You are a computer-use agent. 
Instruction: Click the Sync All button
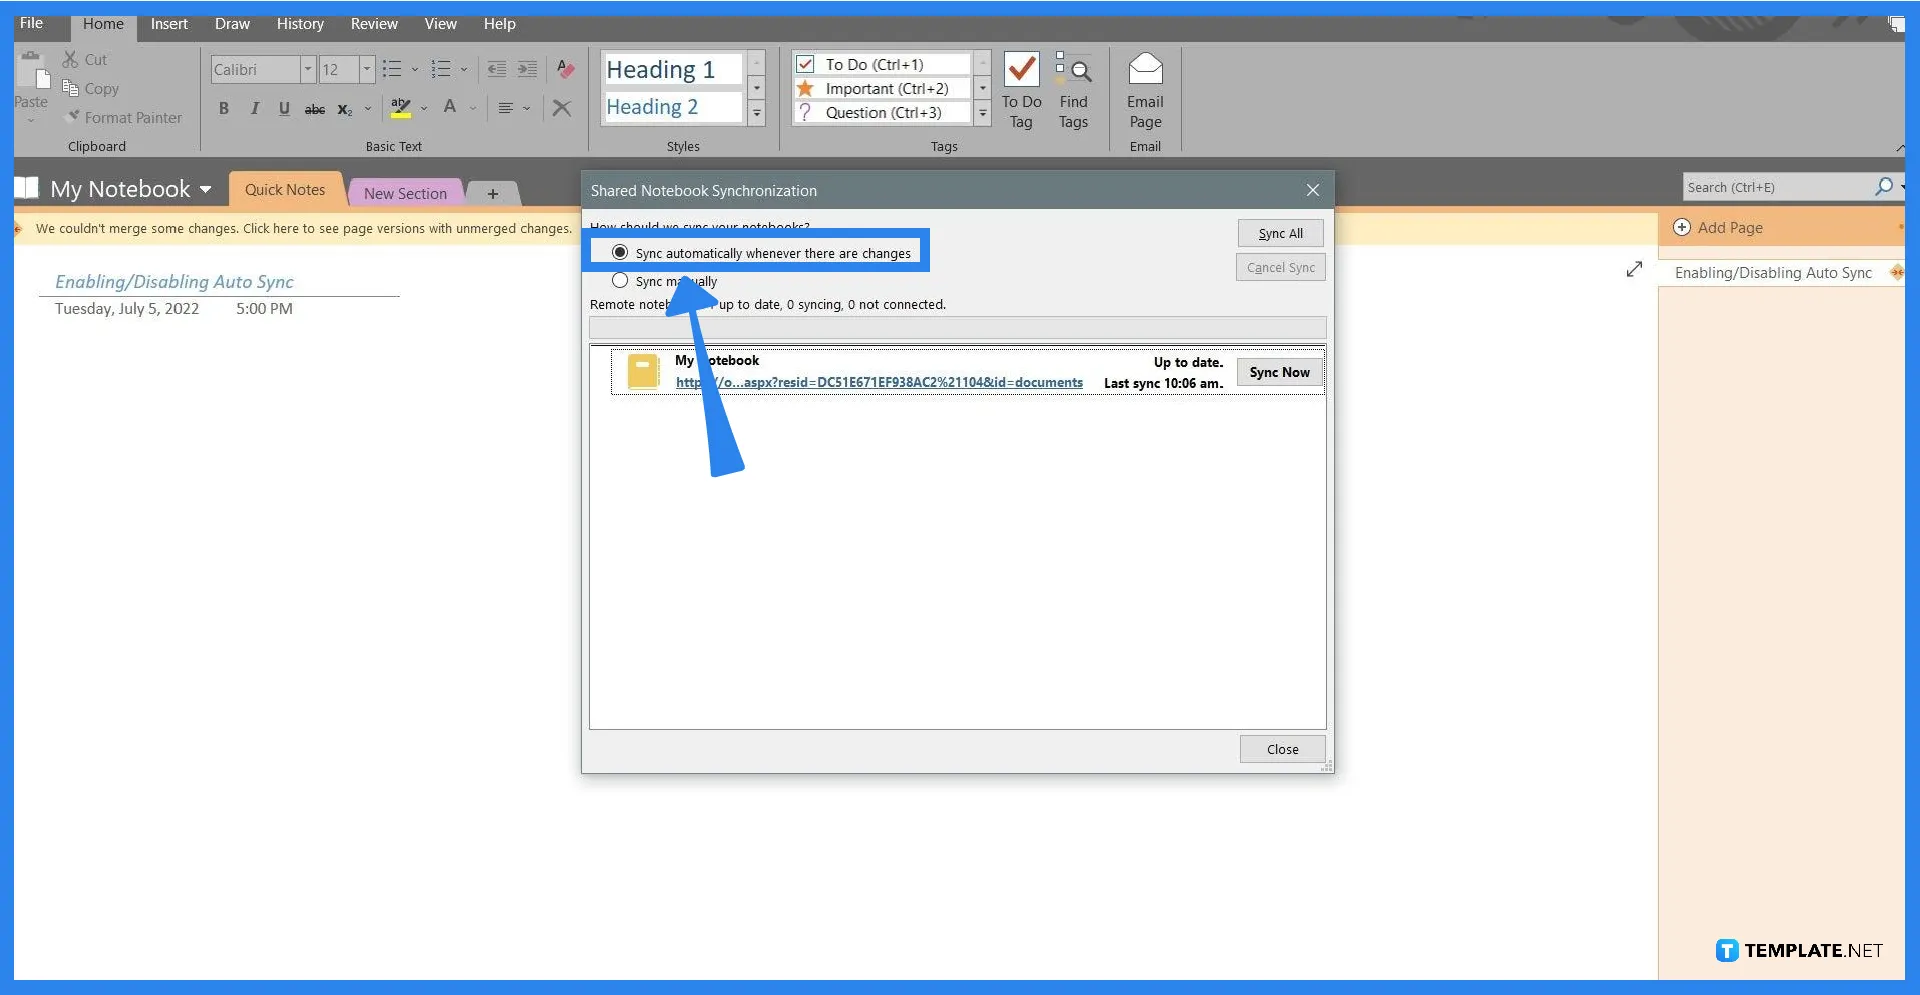tap(1280, 232)
